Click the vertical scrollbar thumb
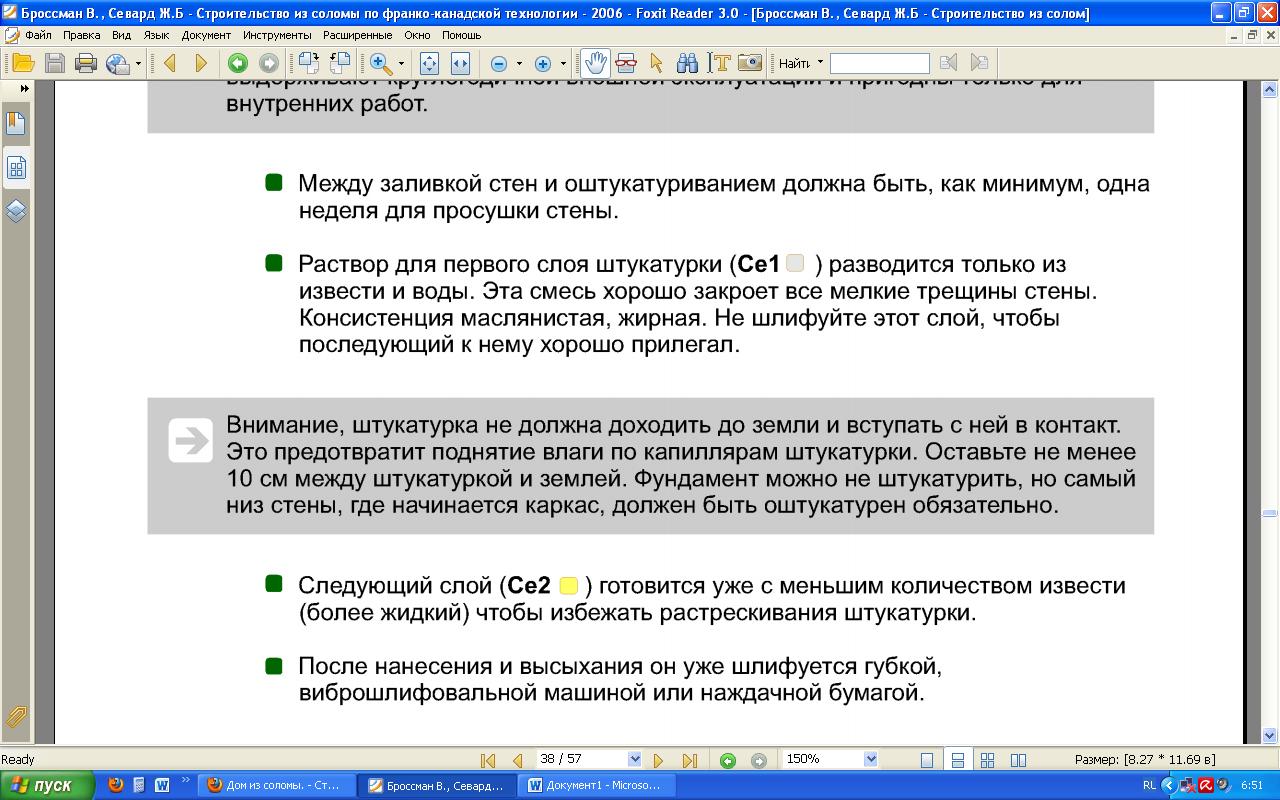1280x800 pixels. pos(1270,514)
